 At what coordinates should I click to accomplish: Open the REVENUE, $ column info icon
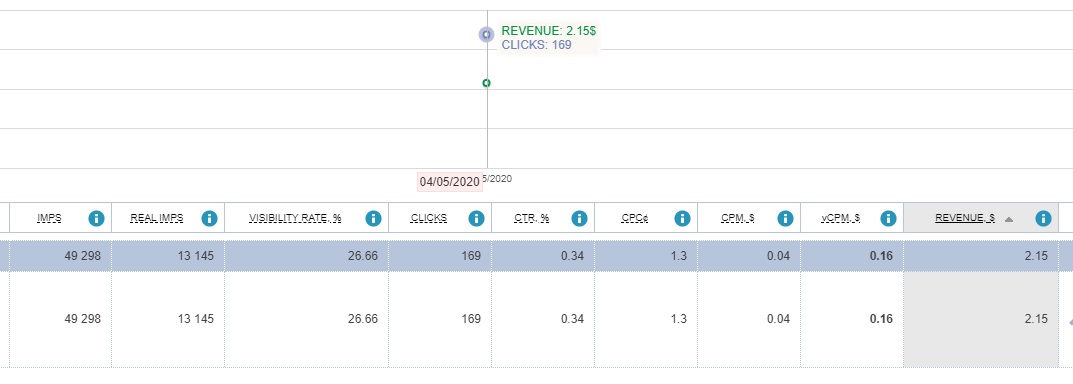(x=1043, y=218)
